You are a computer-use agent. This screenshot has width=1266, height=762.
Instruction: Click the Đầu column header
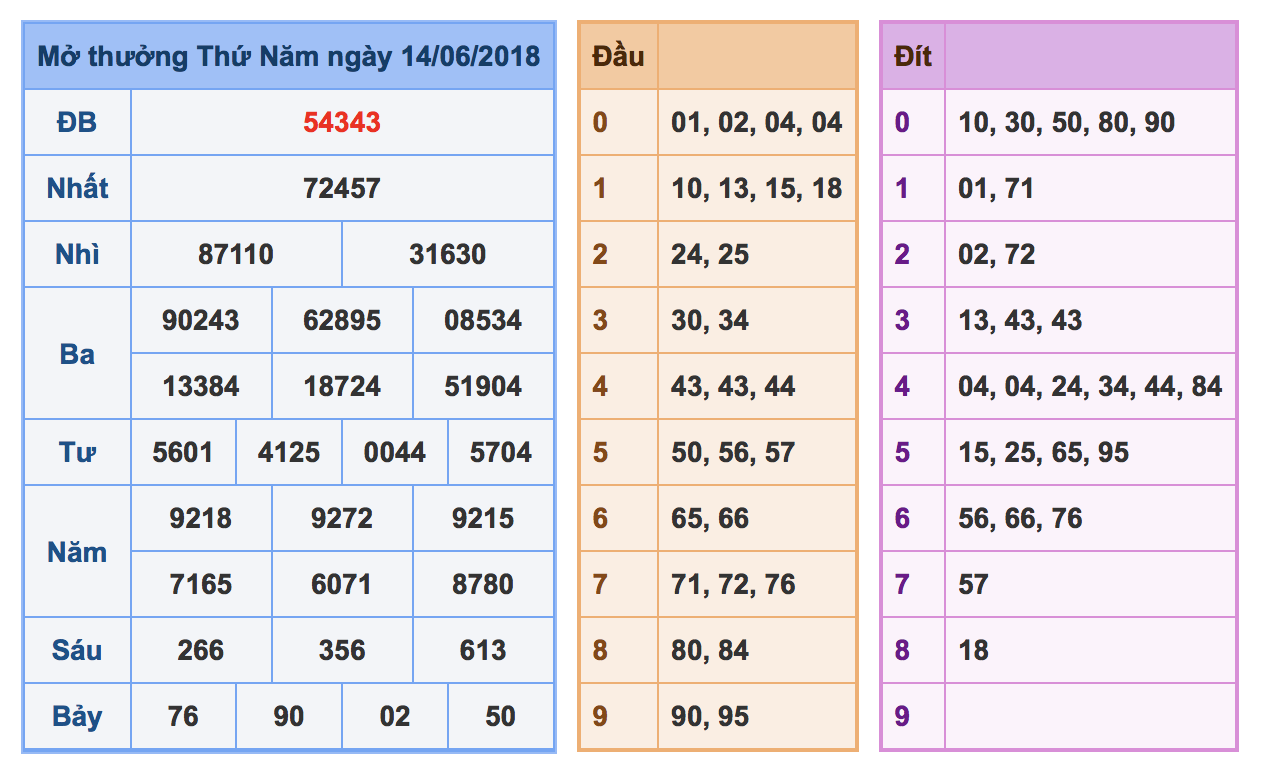click(x=618, y=56)
